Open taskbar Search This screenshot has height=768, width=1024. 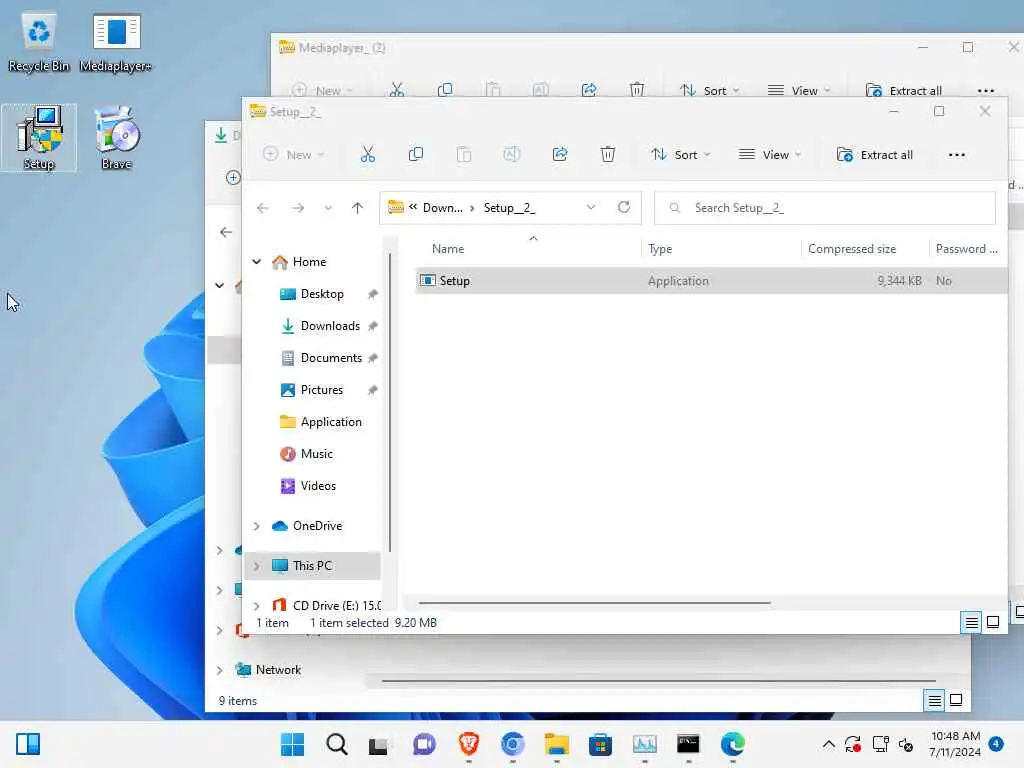337,744
